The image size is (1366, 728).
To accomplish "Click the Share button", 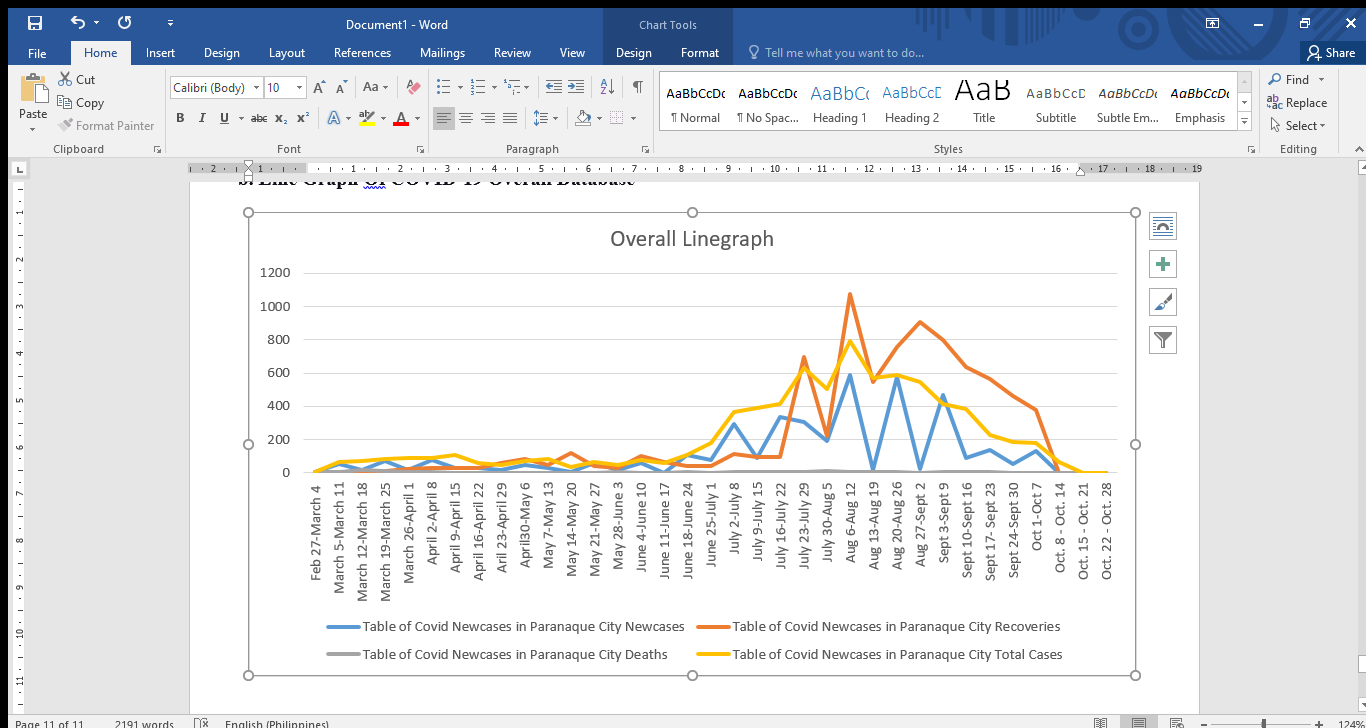I will (x=1330, y=53).
